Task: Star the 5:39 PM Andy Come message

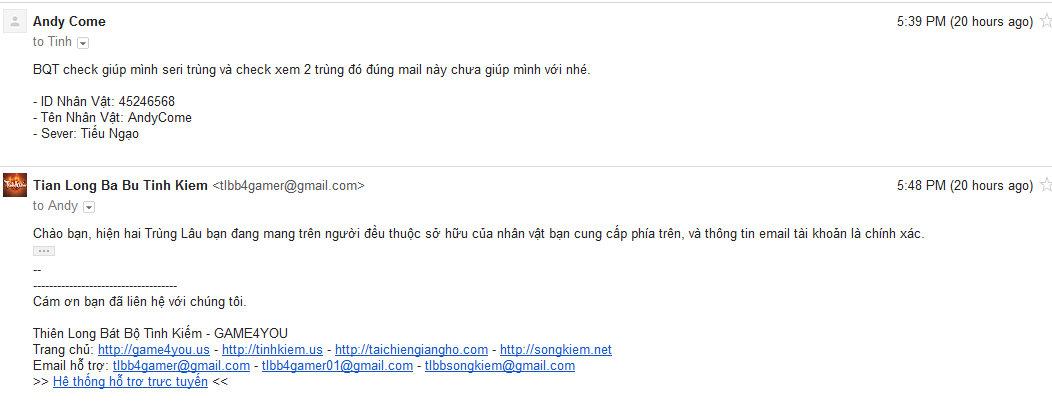Action: click(1046, 21)
